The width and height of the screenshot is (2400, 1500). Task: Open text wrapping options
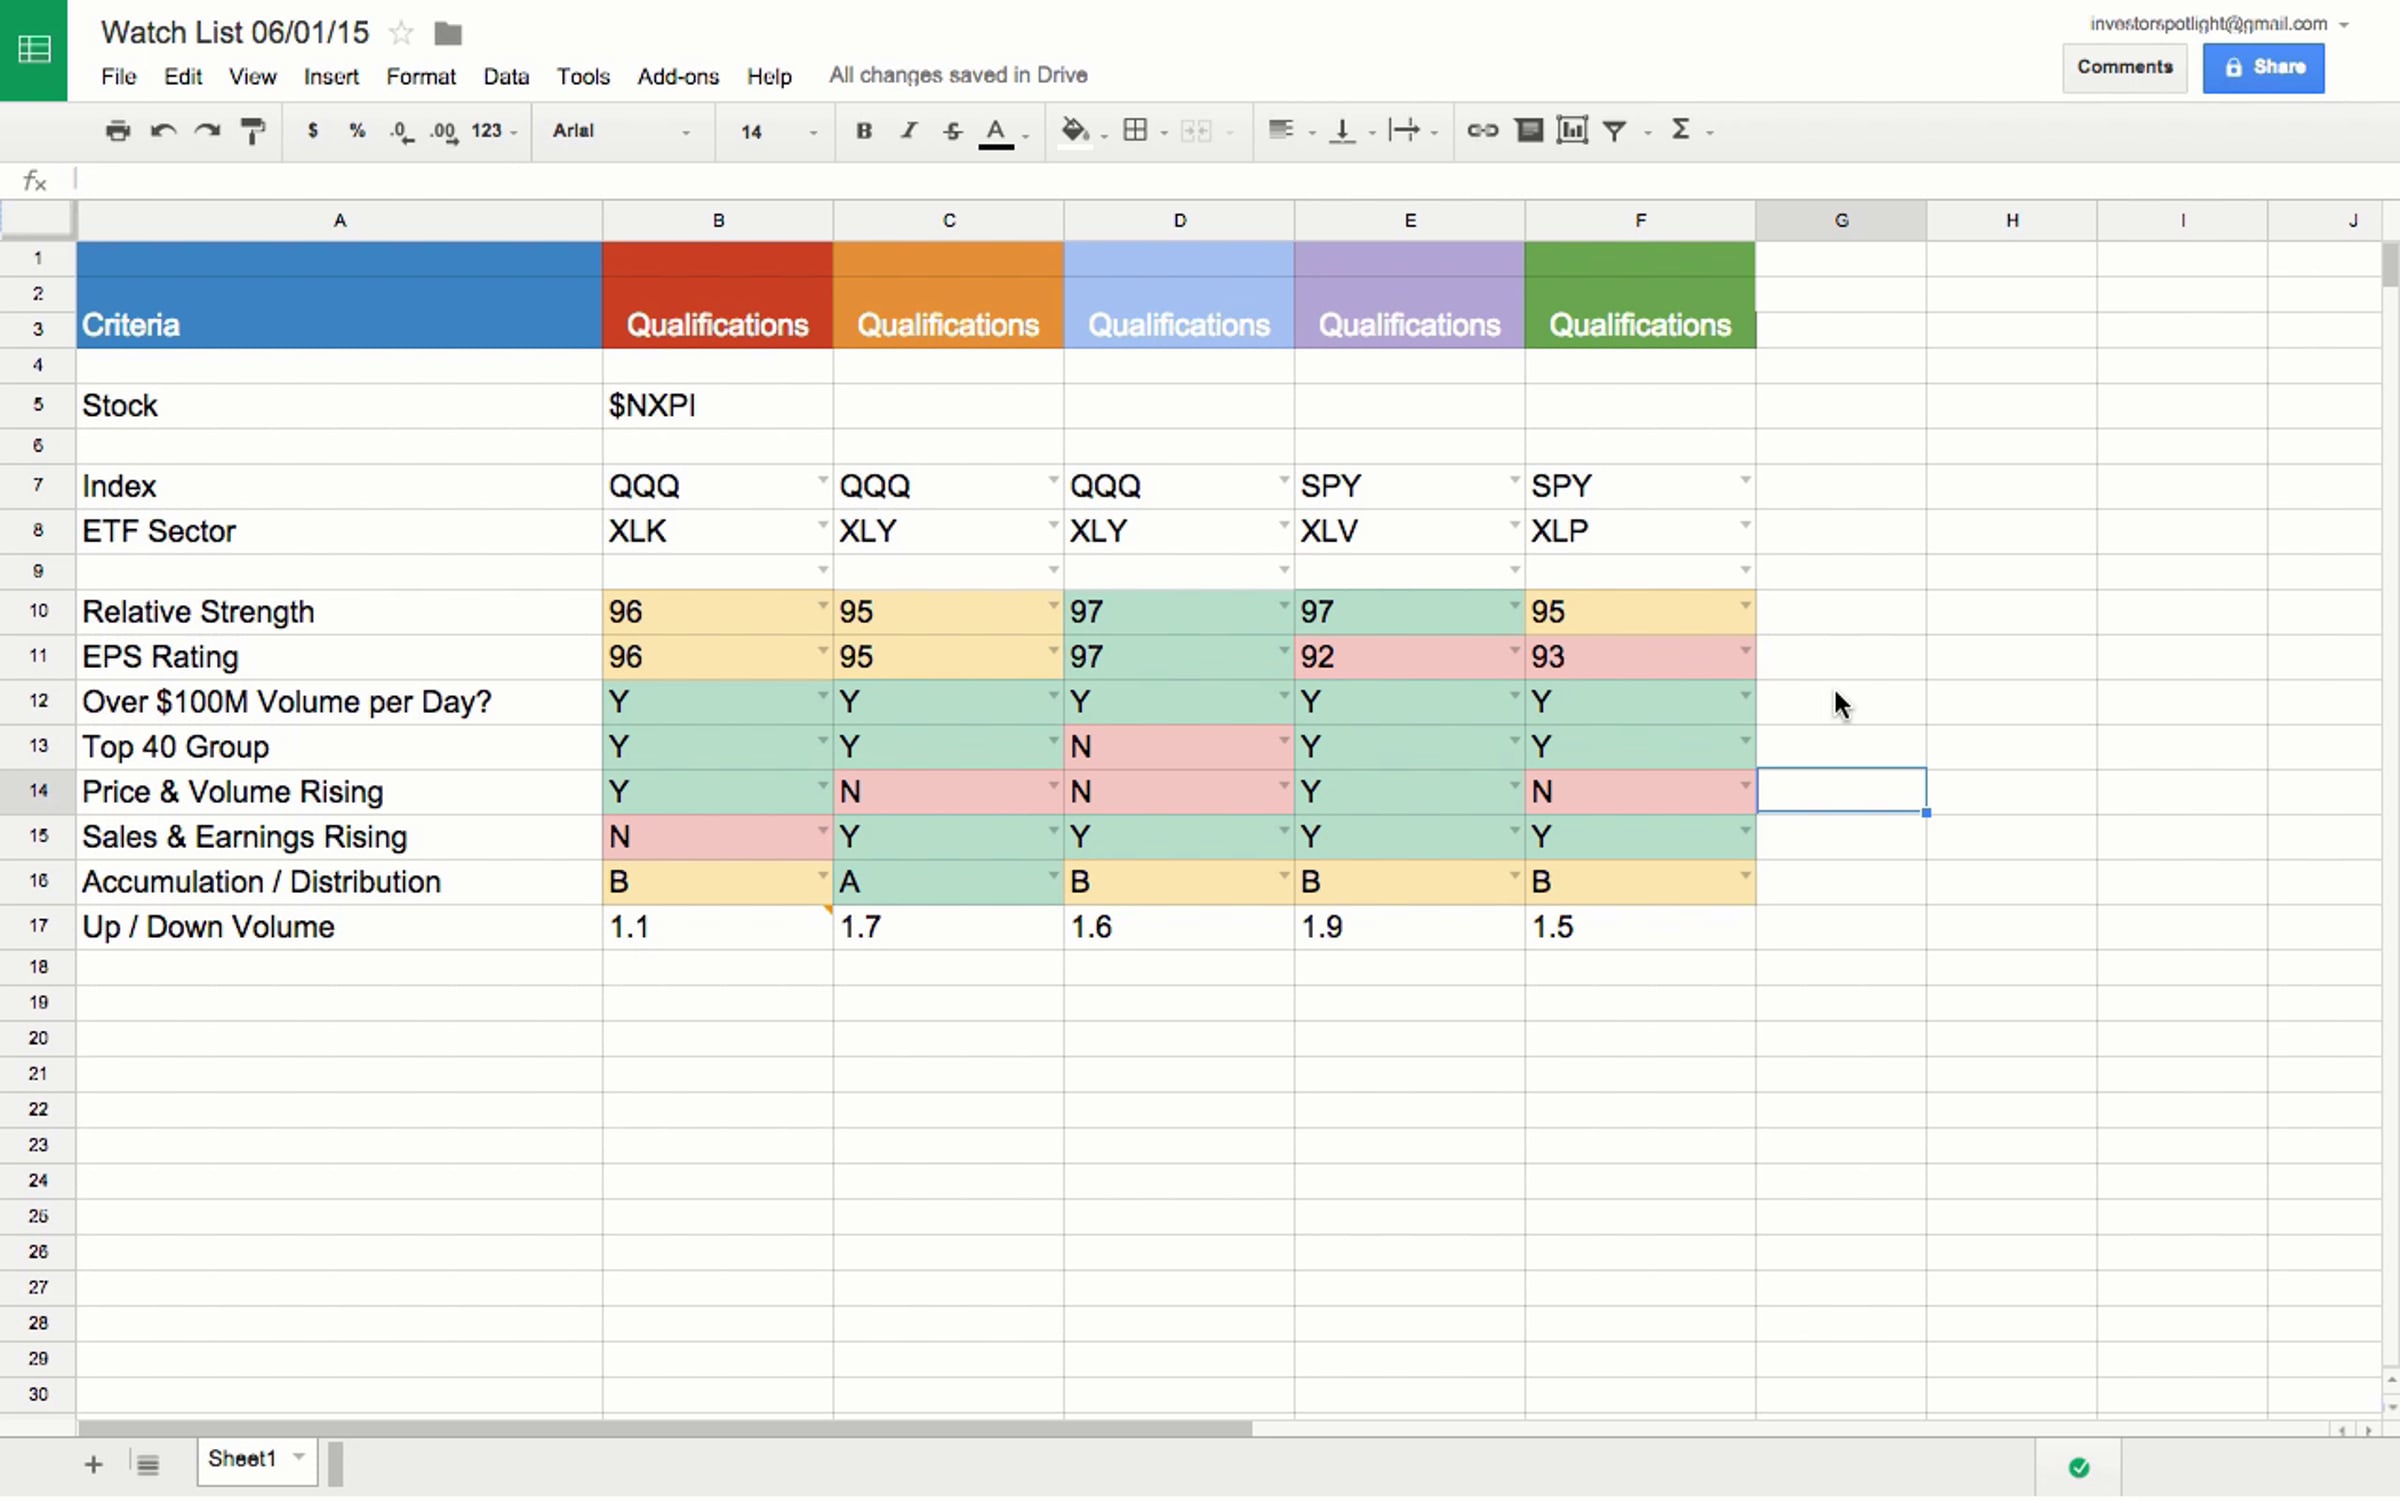tap(1404, 131)
